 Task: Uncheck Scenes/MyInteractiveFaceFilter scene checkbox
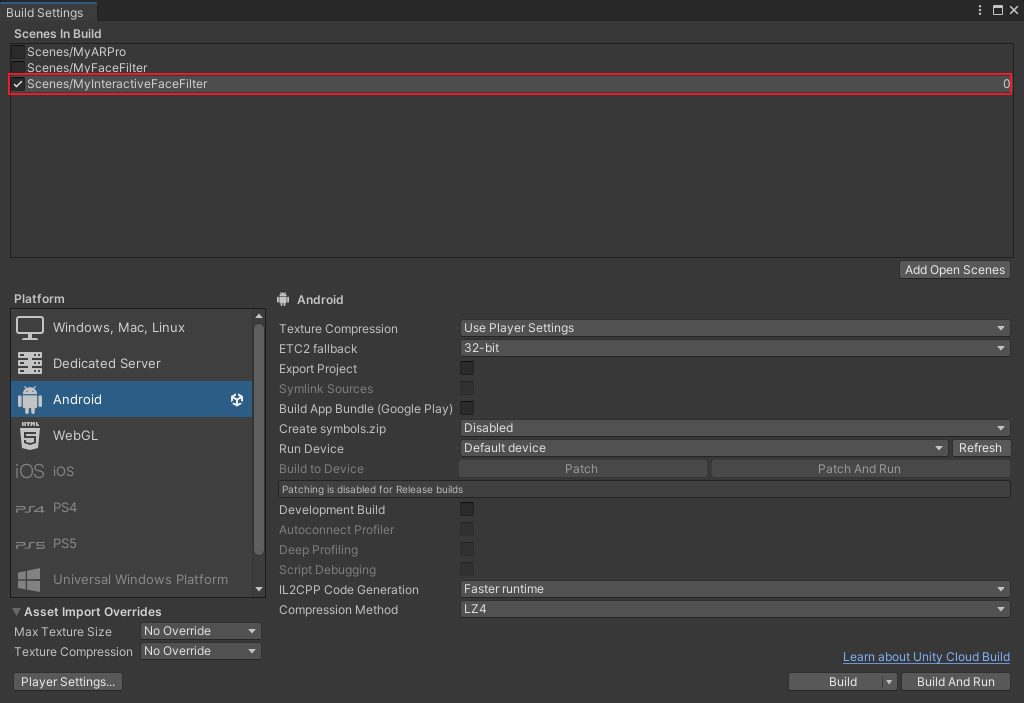click(18, 84)
